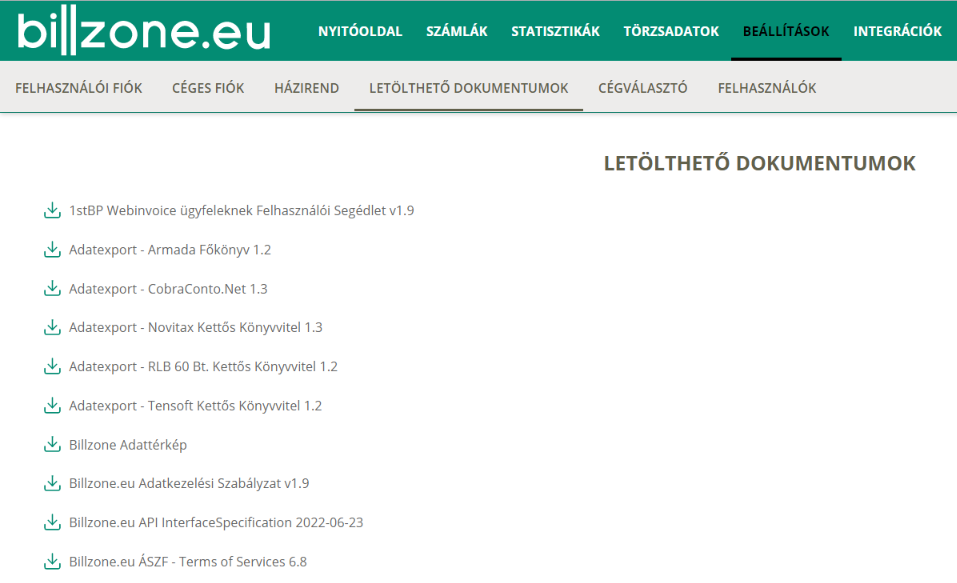Switch to HÁZIREND tab
957x583 pixels.
pos(306,88)
